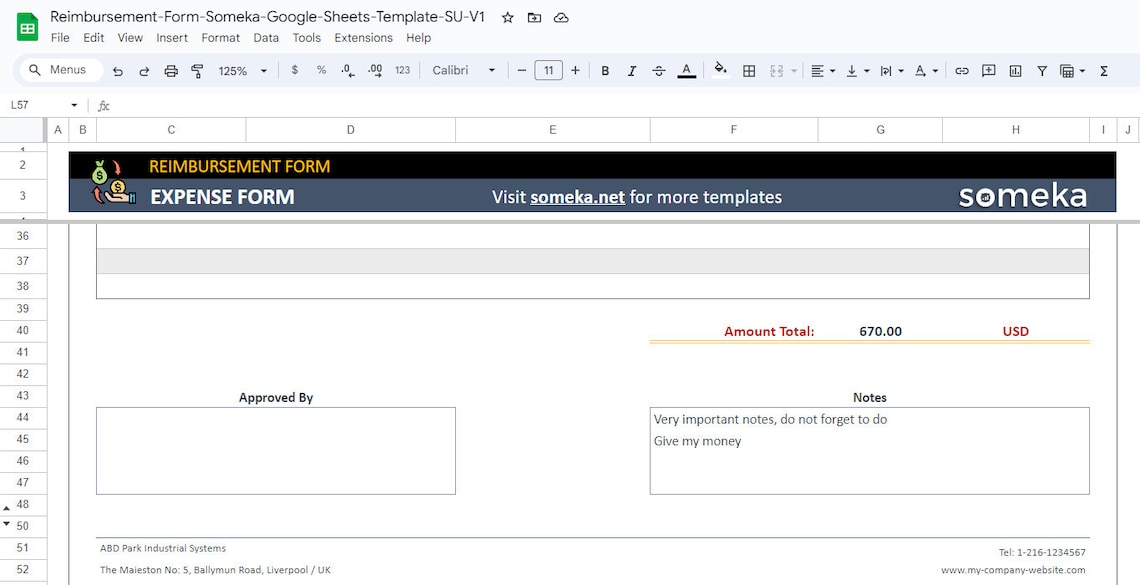Insert a comment

tap(989, 71)
